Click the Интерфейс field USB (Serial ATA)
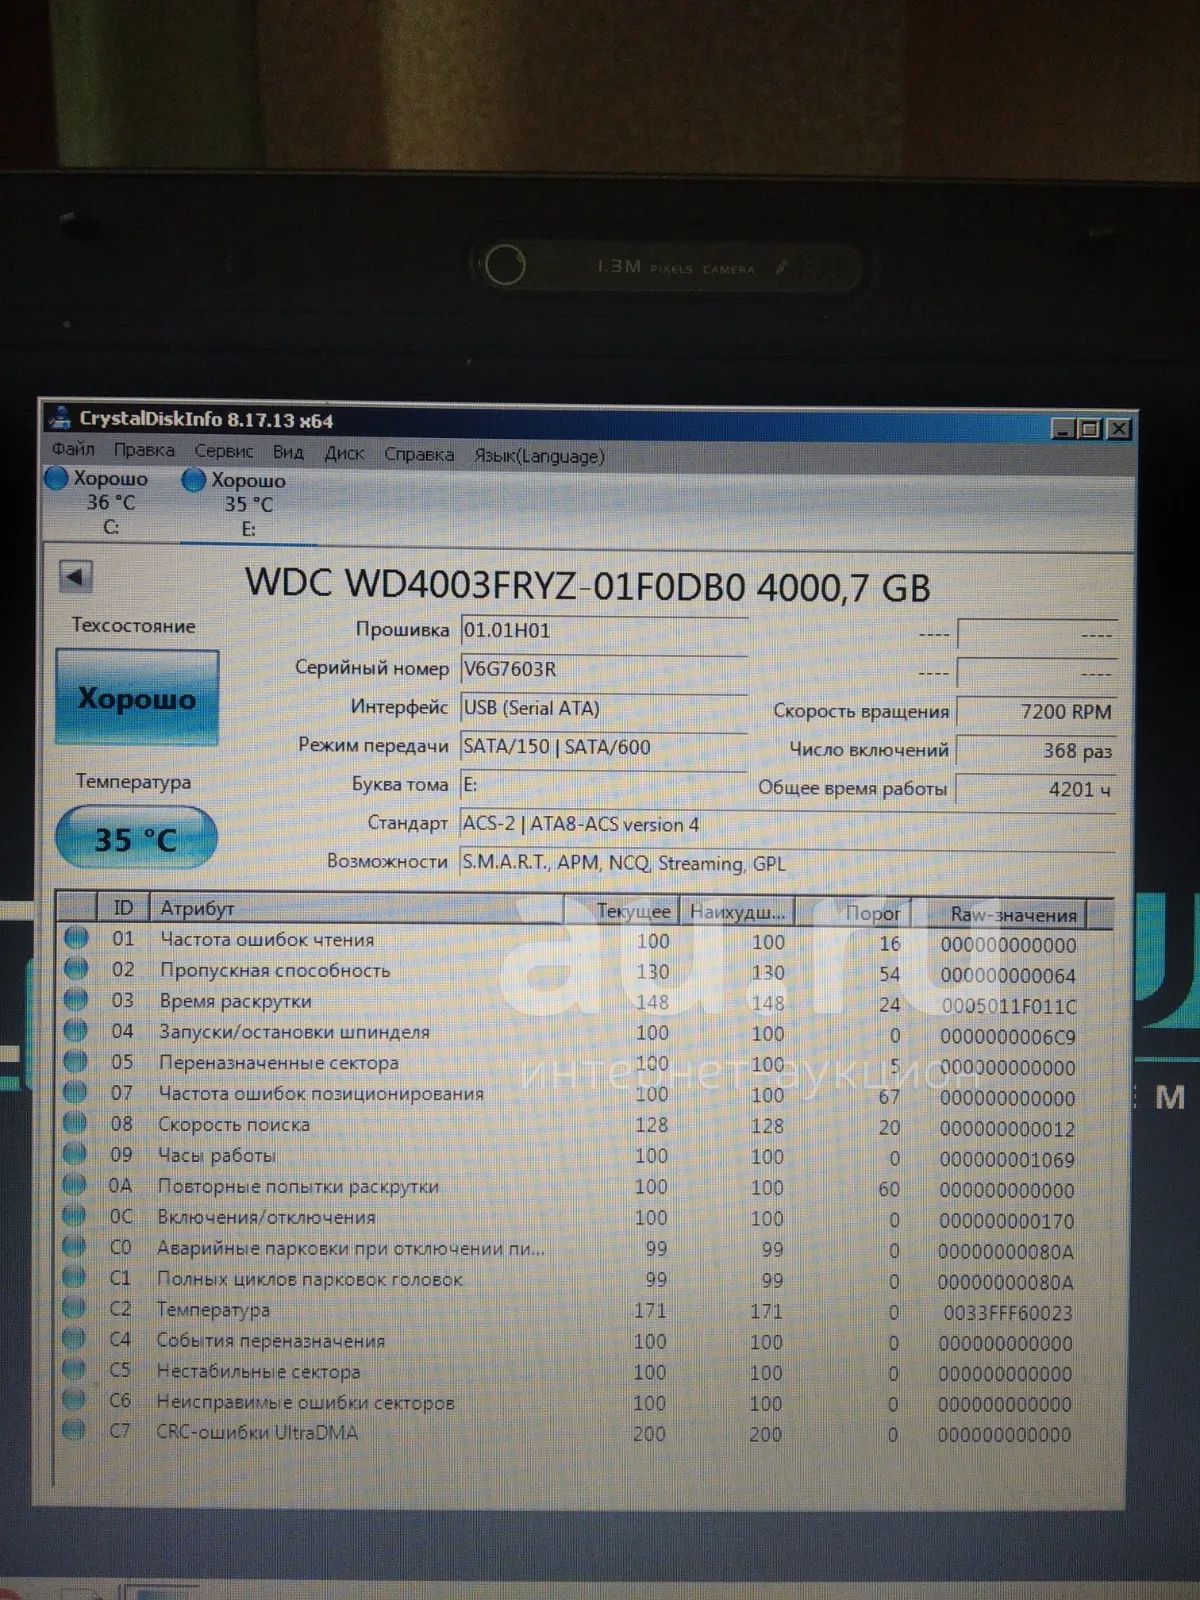This screenshot has width=1200, height=1600. [x=604, y=708]
